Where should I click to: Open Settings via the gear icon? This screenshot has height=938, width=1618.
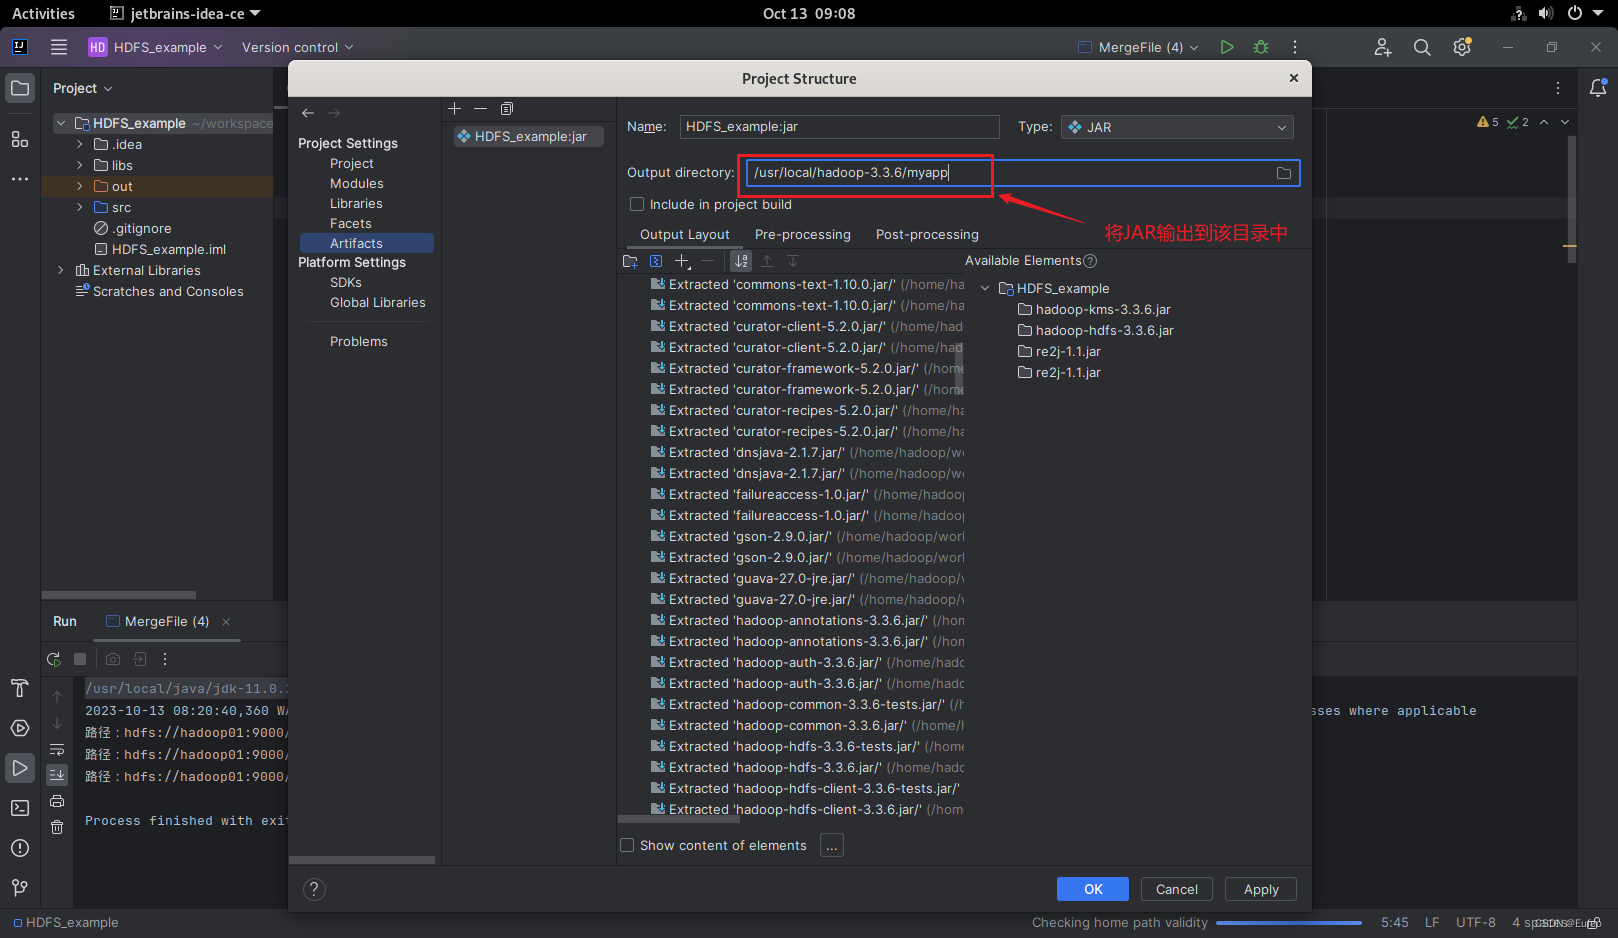[x=1461, y=46]
